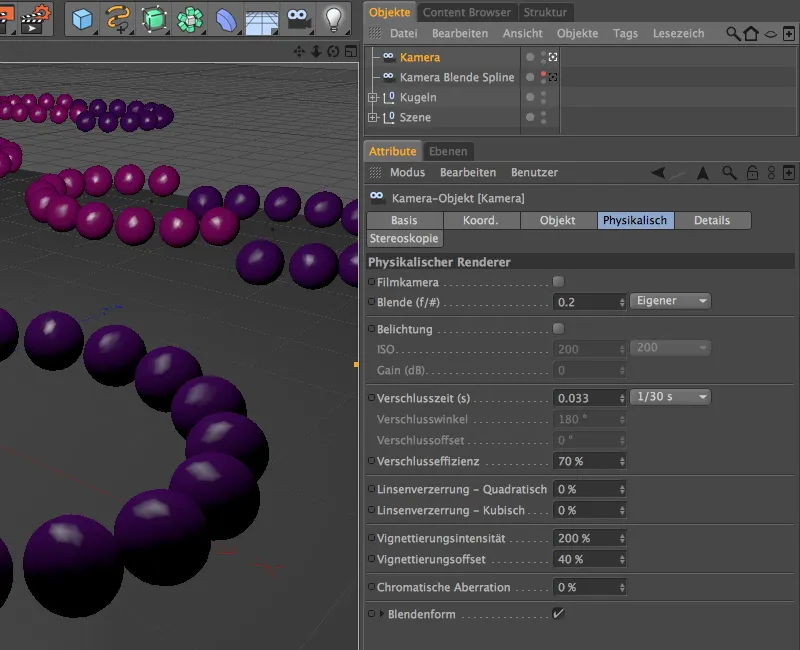800x650 pixels.
Task: Click the Attribute manager mode dots icon
Action: 771,172
